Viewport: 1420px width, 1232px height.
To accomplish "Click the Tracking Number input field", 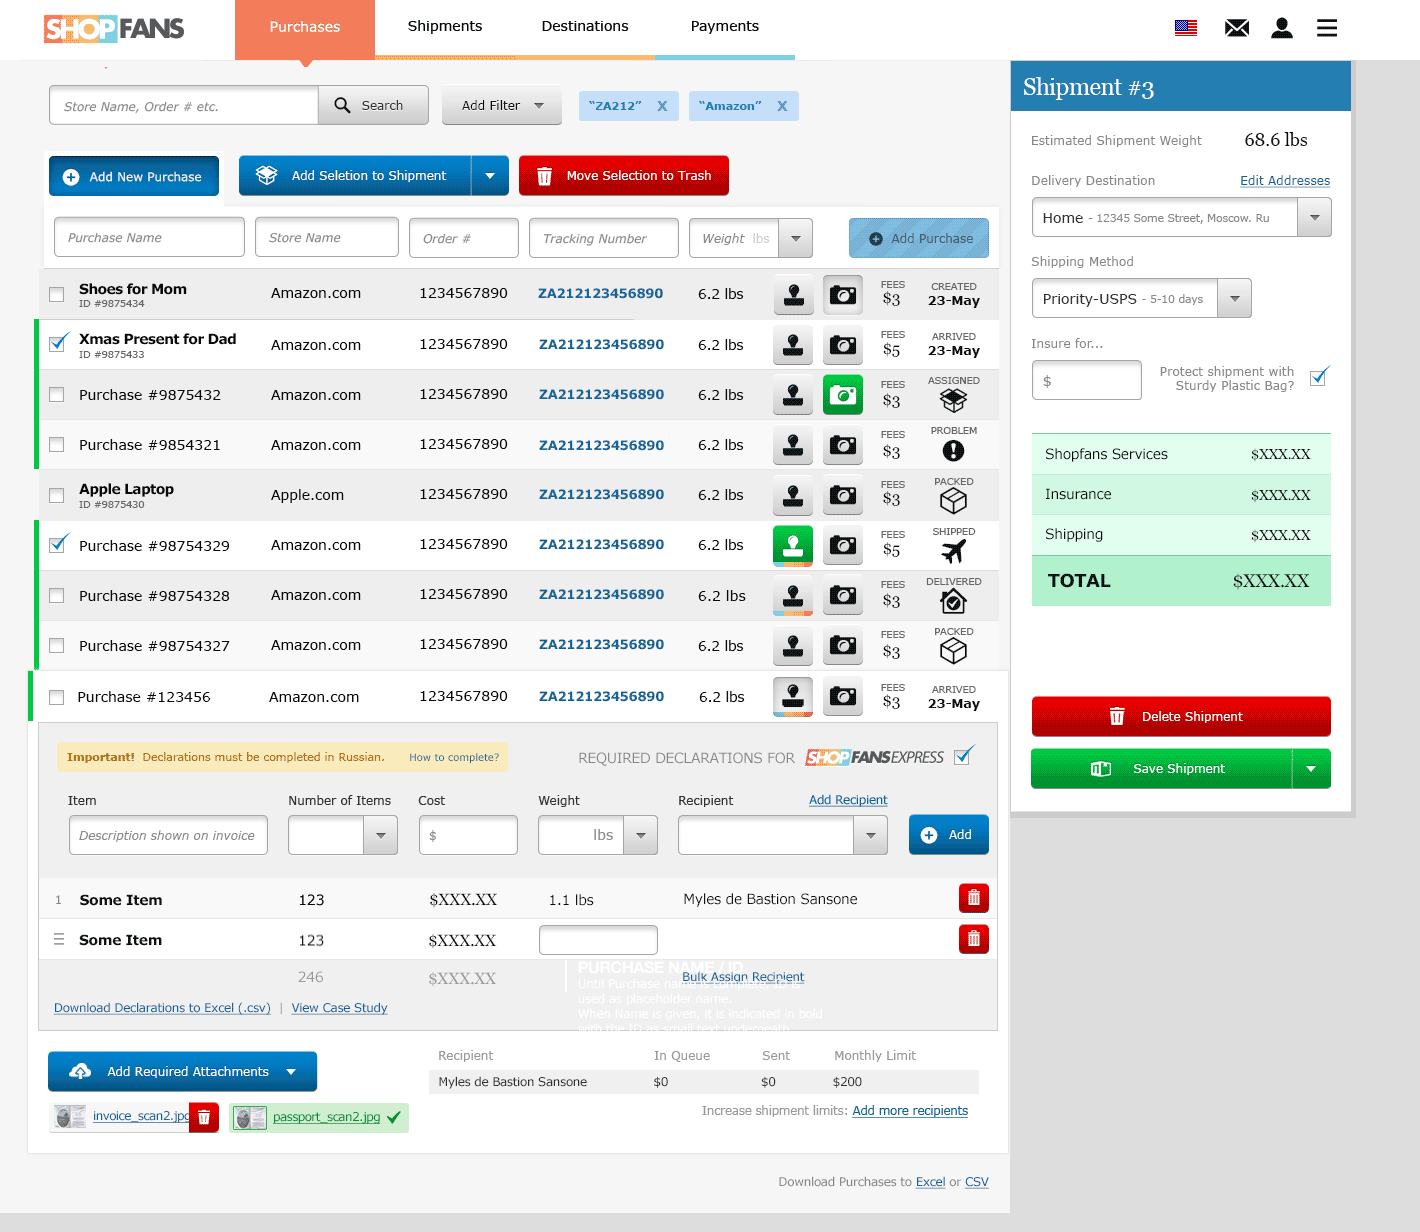I will (603, 238).
